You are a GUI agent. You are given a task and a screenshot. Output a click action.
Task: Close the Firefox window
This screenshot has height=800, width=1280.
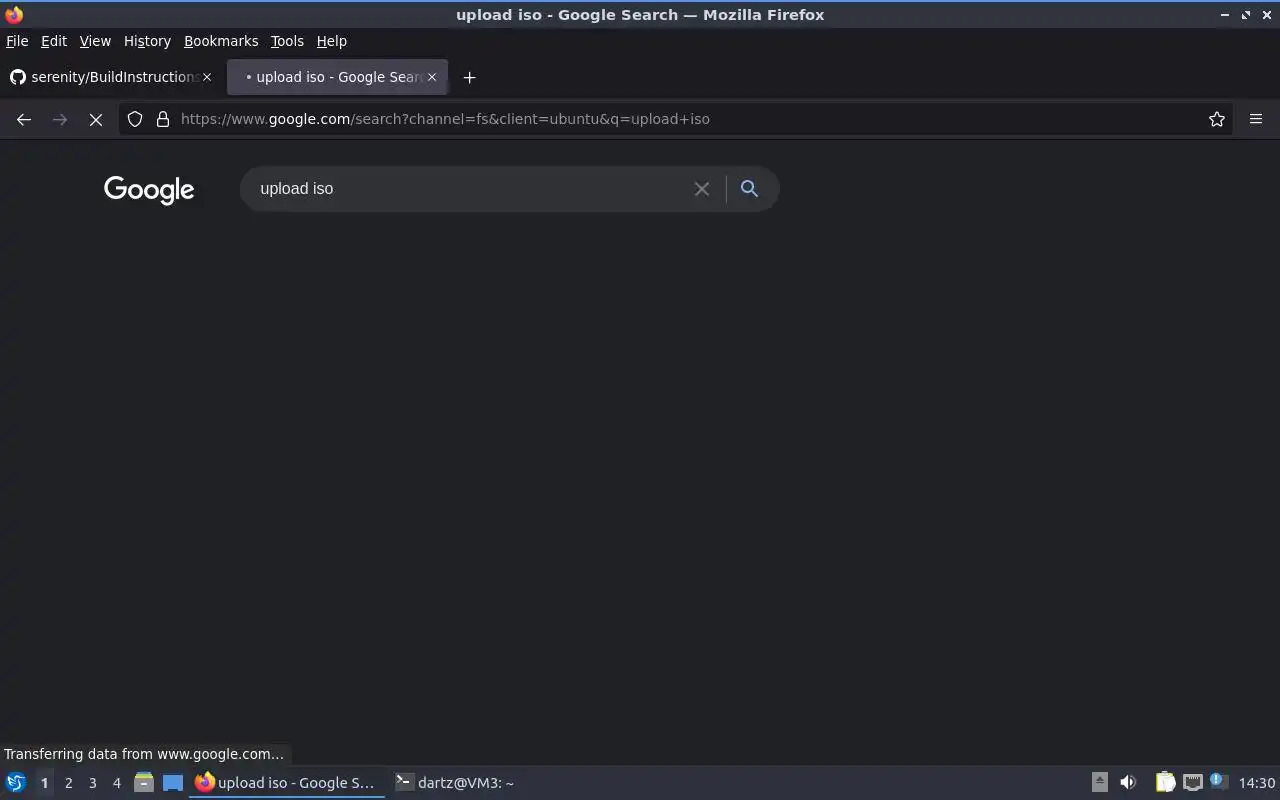tap(1266, 15)
